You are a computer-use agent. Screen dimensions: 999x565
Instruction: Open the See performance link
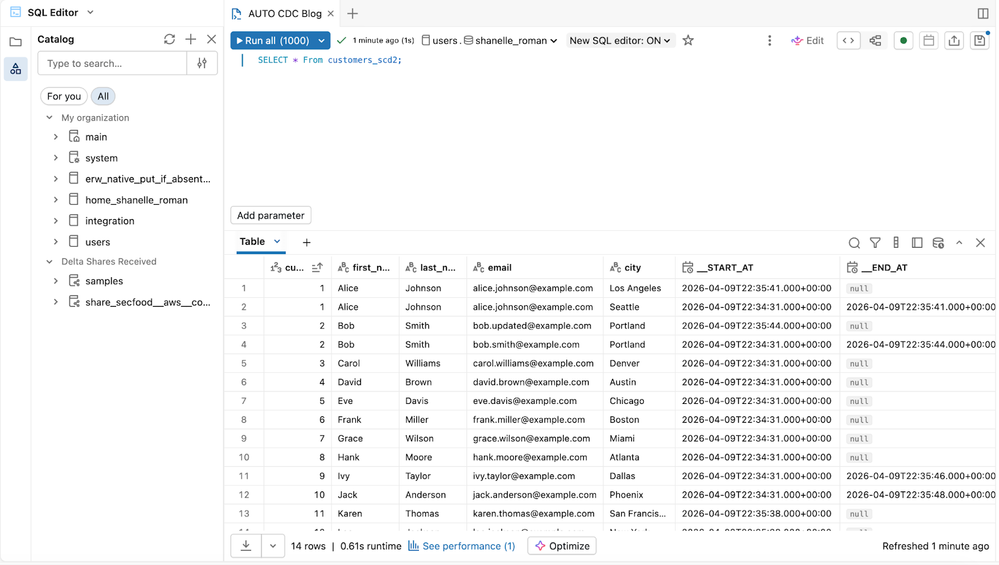click(x=468, y=546)
